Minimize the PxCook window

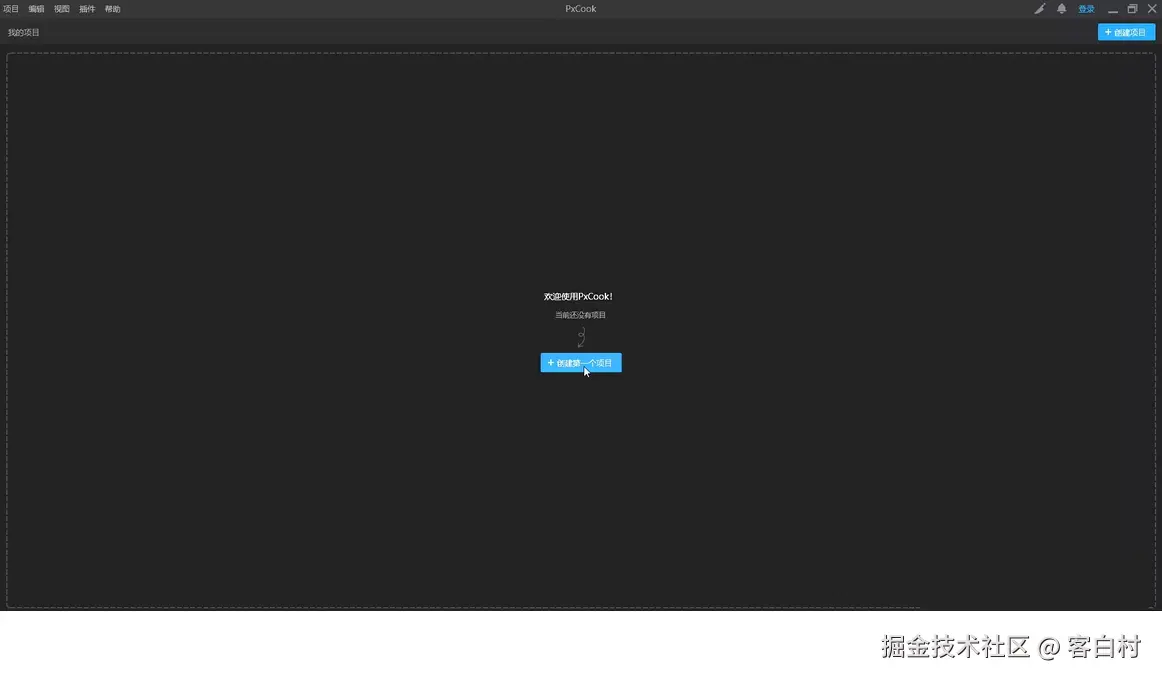(1112, 9)
